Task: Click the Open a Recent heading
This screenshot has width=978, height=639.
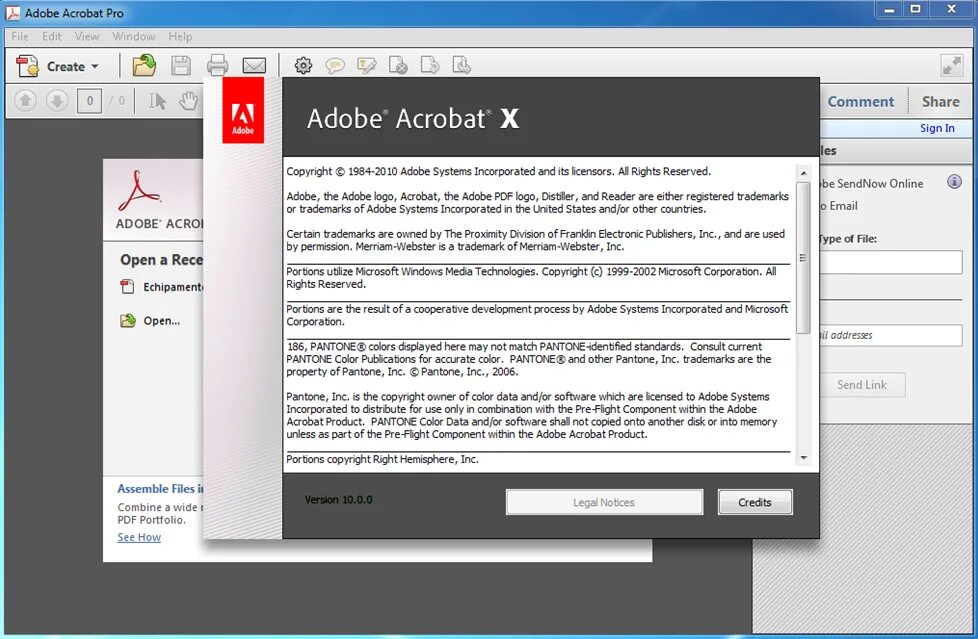Action: (x=162, y=260)
